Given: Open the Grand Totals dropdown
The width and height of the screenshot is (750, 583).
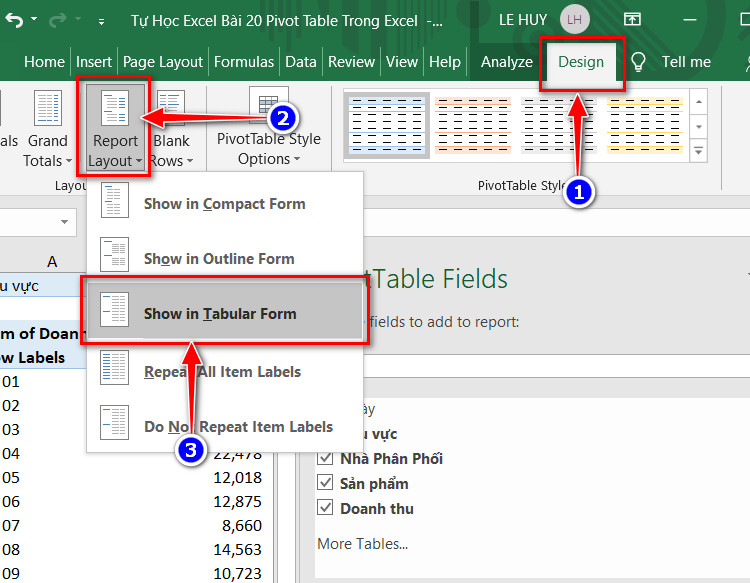Looking at the screenshot, I should (47, 129).
